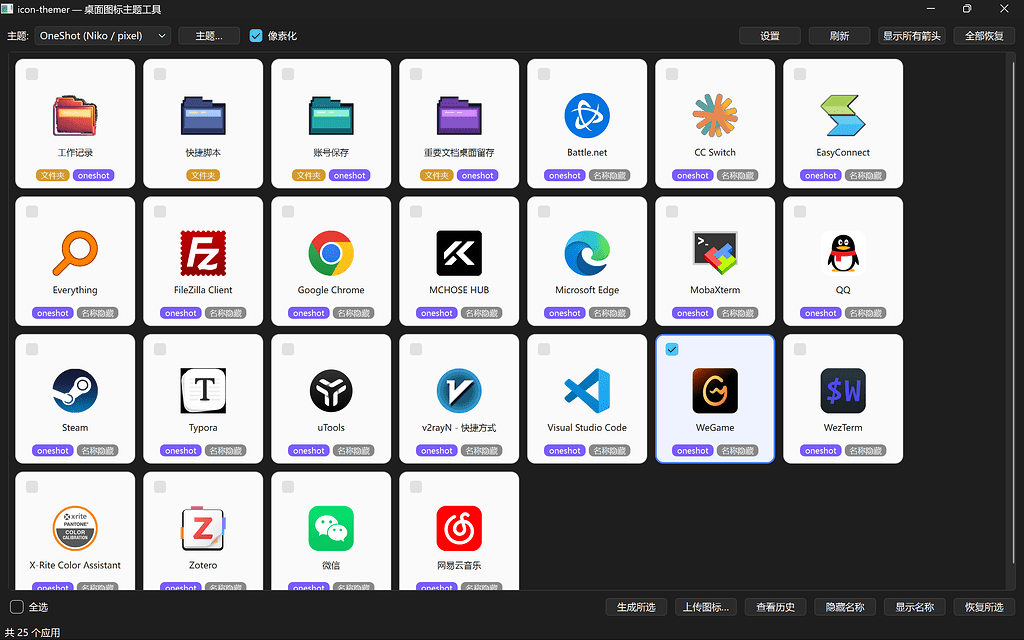Viewport: 1024px width, 640px height.
Task: Click 显示名称 show names button
Action: point(915,607)
